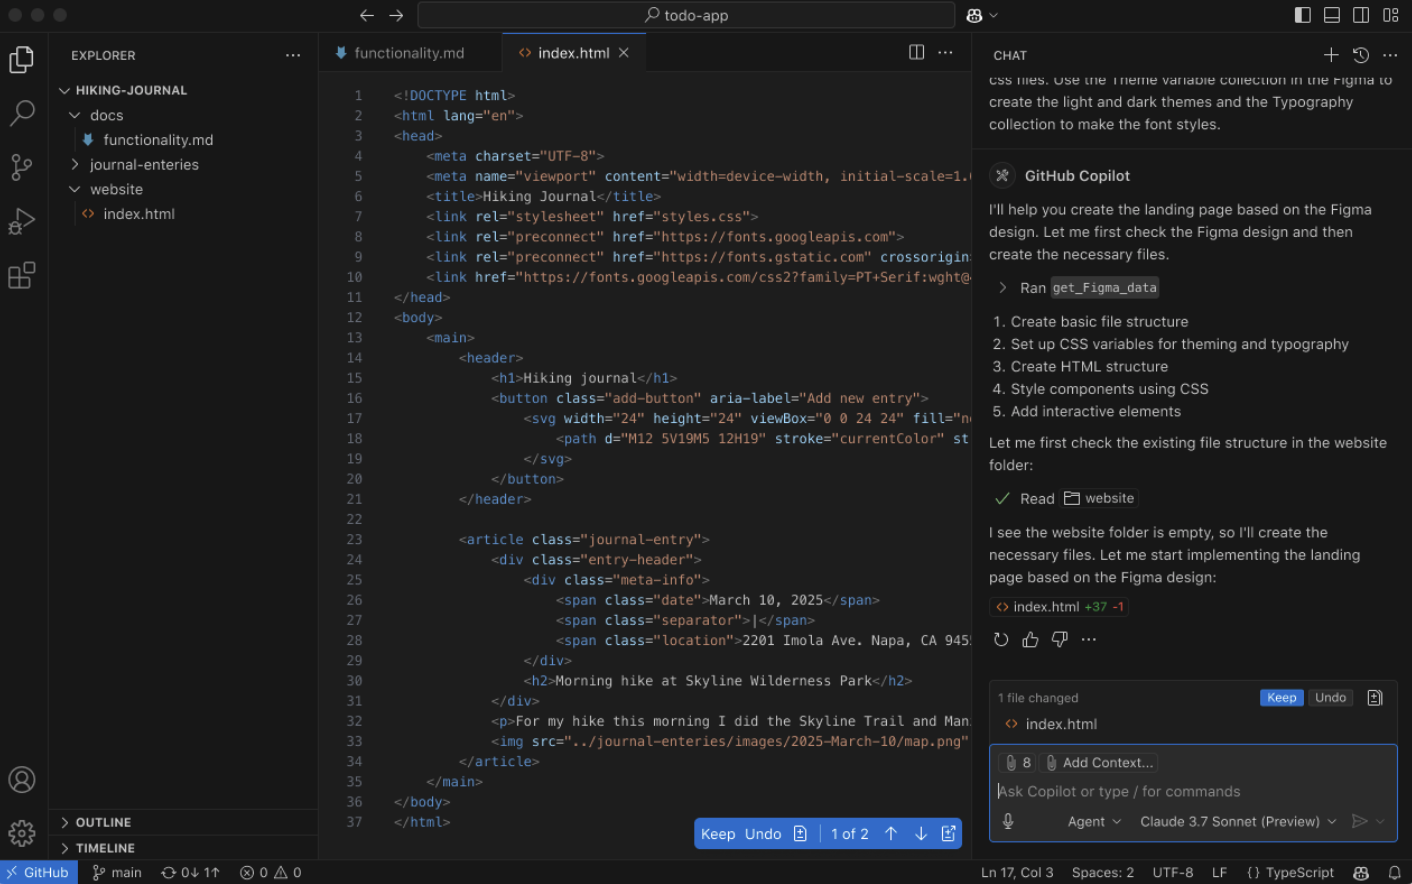1412x884 pixels.
Task: Activate voice input microphone in chat box
Action: 1007,821
